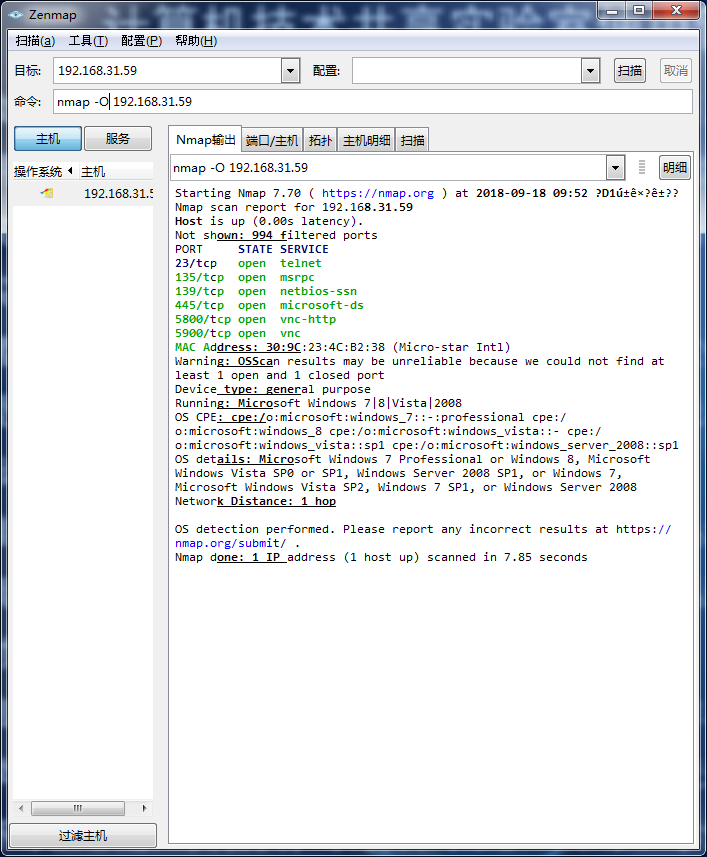Click the 'vnc-http' service text
This screenshot has width=707, height=857.
pos(308,319)
